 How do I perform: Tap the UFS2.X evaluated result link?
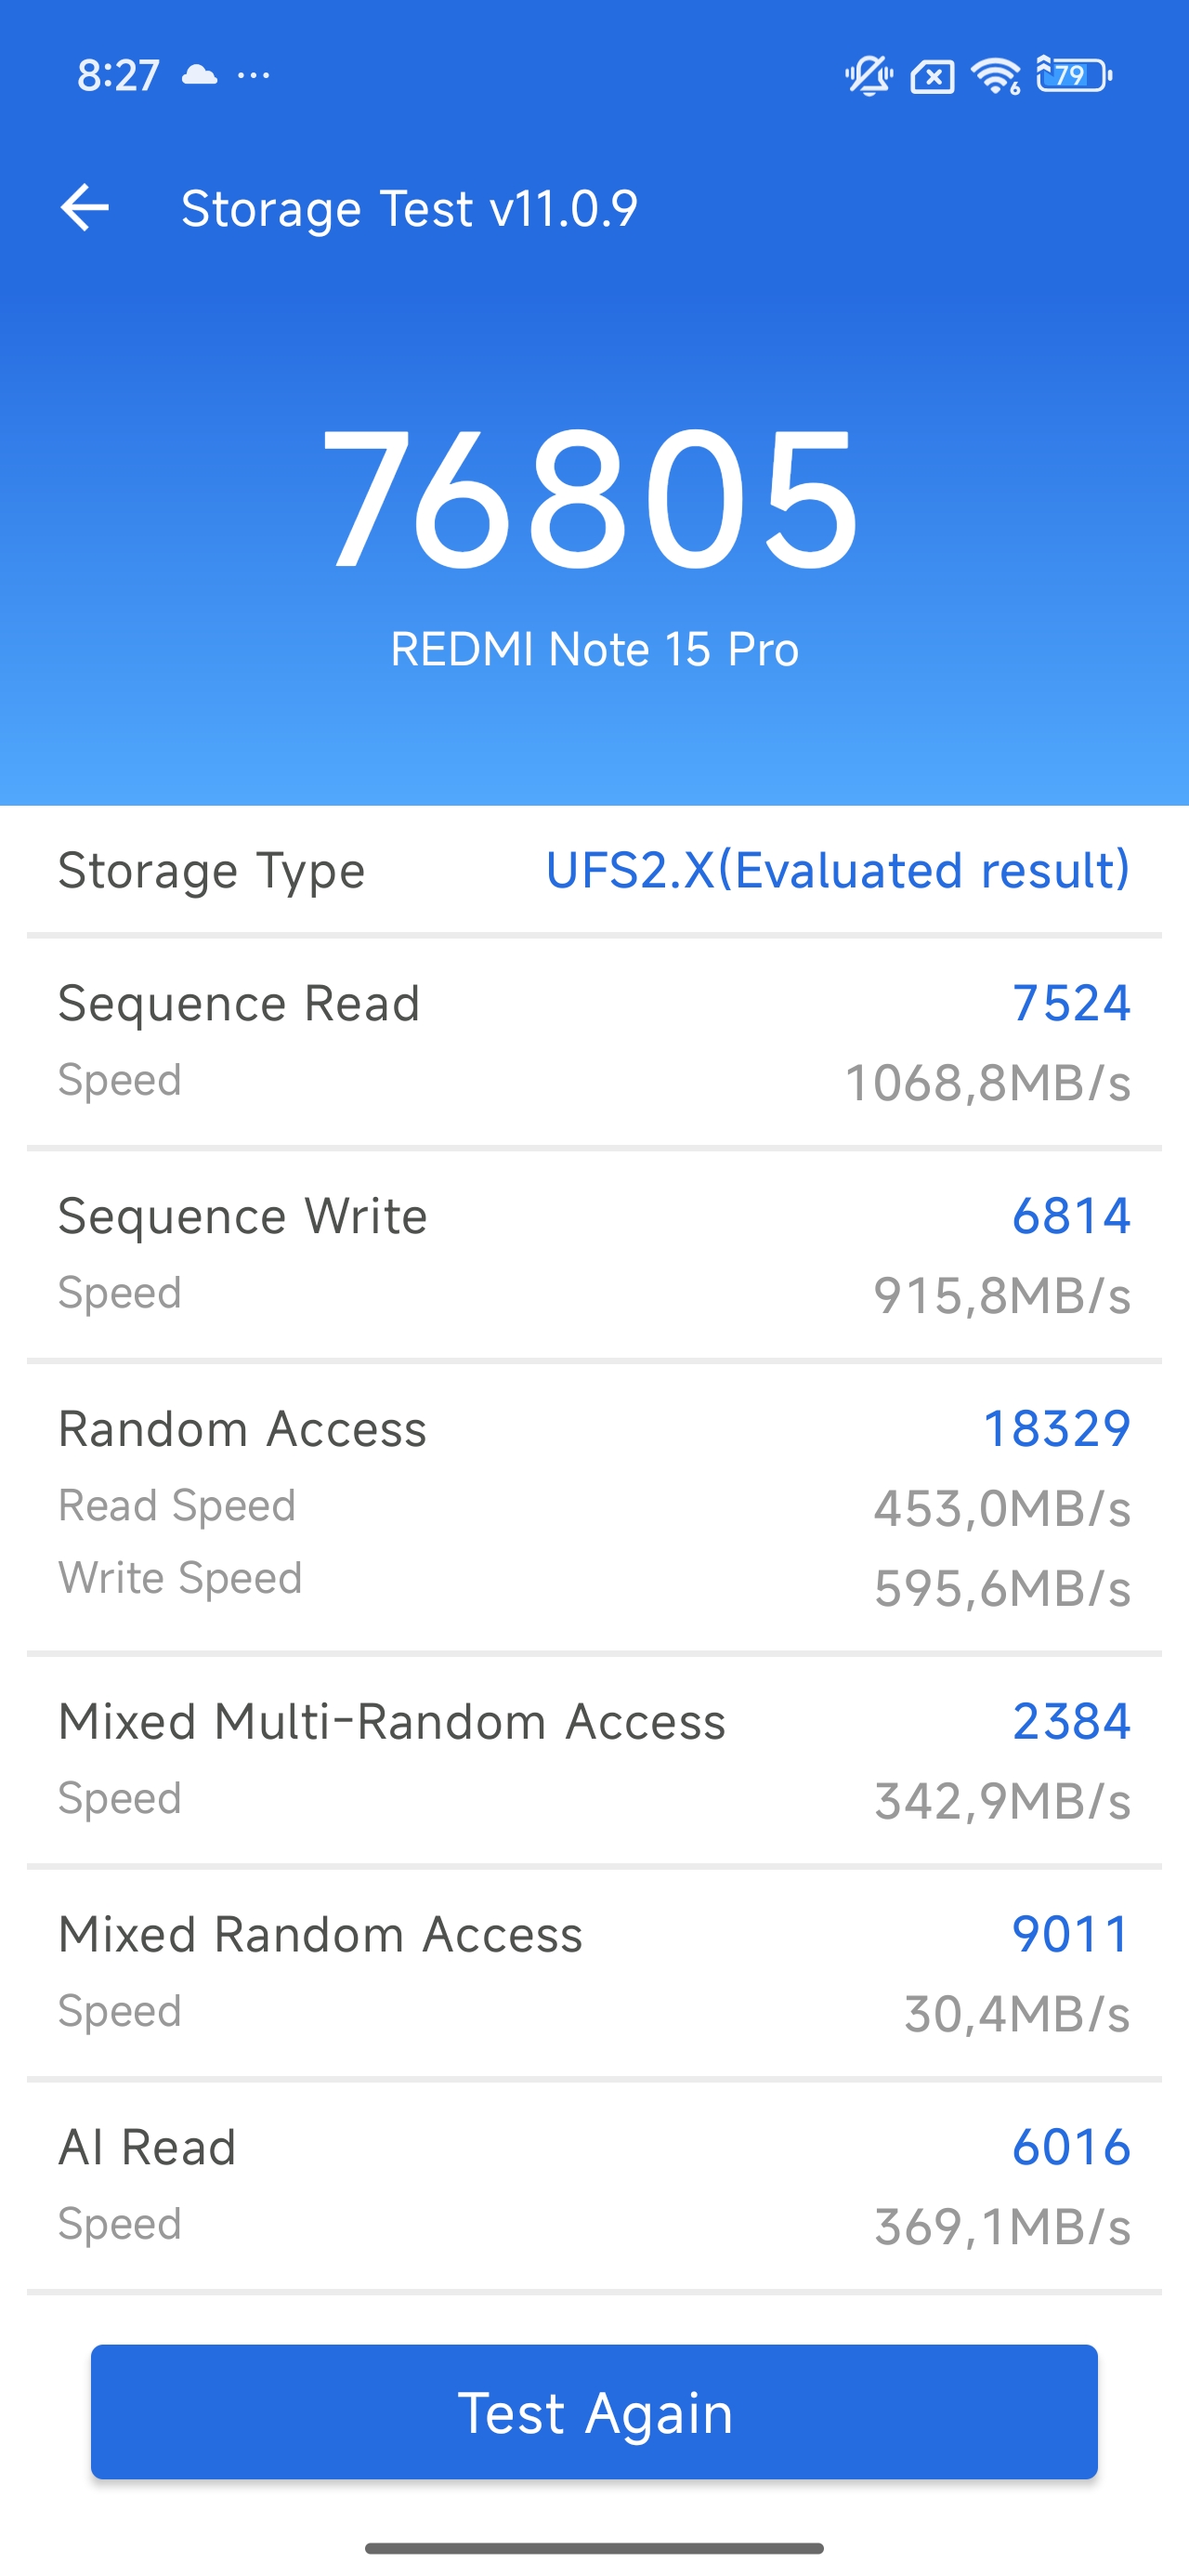837,870
